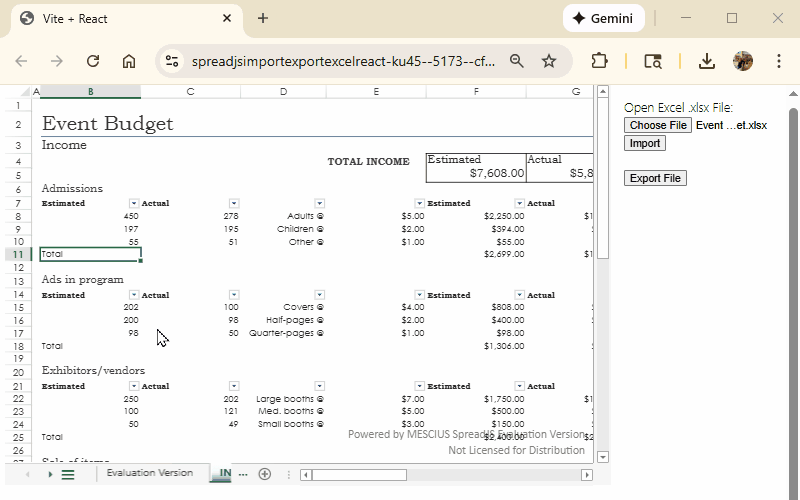The image size is (800, 500).
Task: Switch to the Evaluation Version sheet tab
Action: click(x=149, y=473)
